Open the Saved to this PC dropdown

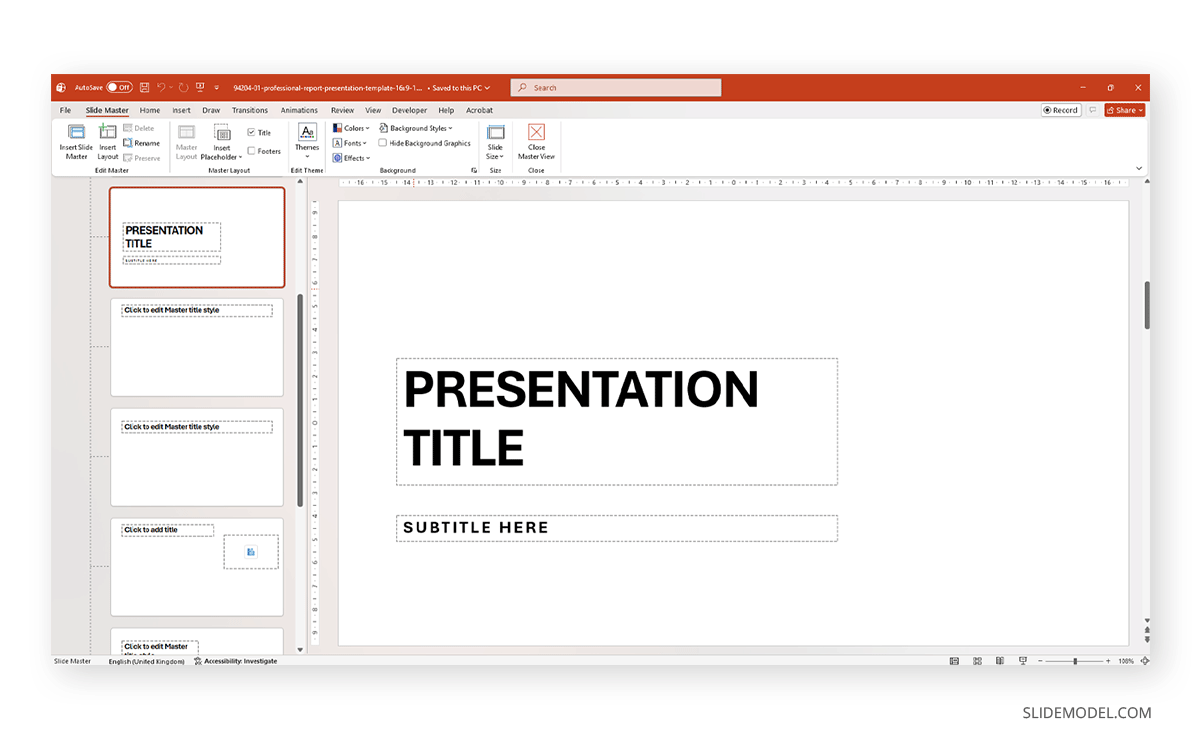point(461,88)
